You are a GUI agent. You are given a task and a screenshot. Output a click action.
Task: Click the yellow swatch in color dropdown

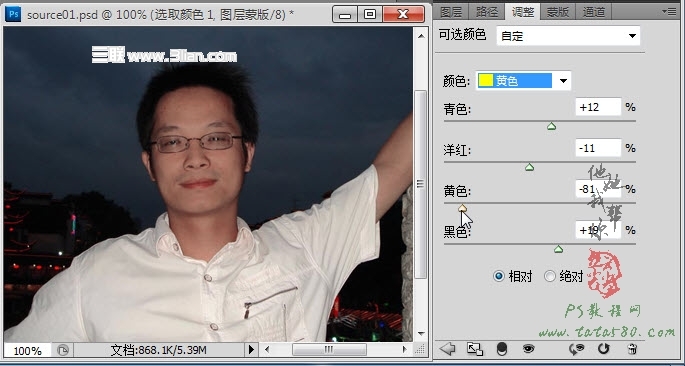point(486,80)
